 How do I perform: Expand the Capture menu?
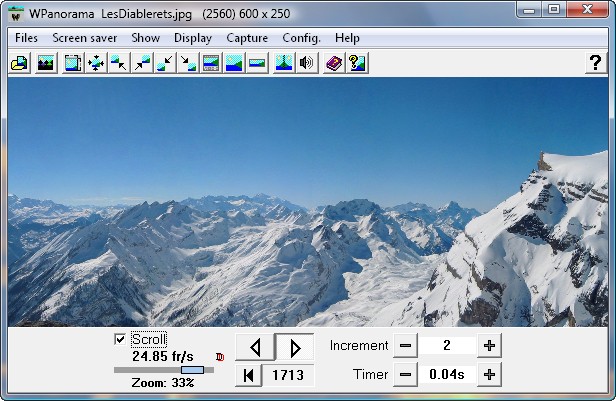(247, 38)
